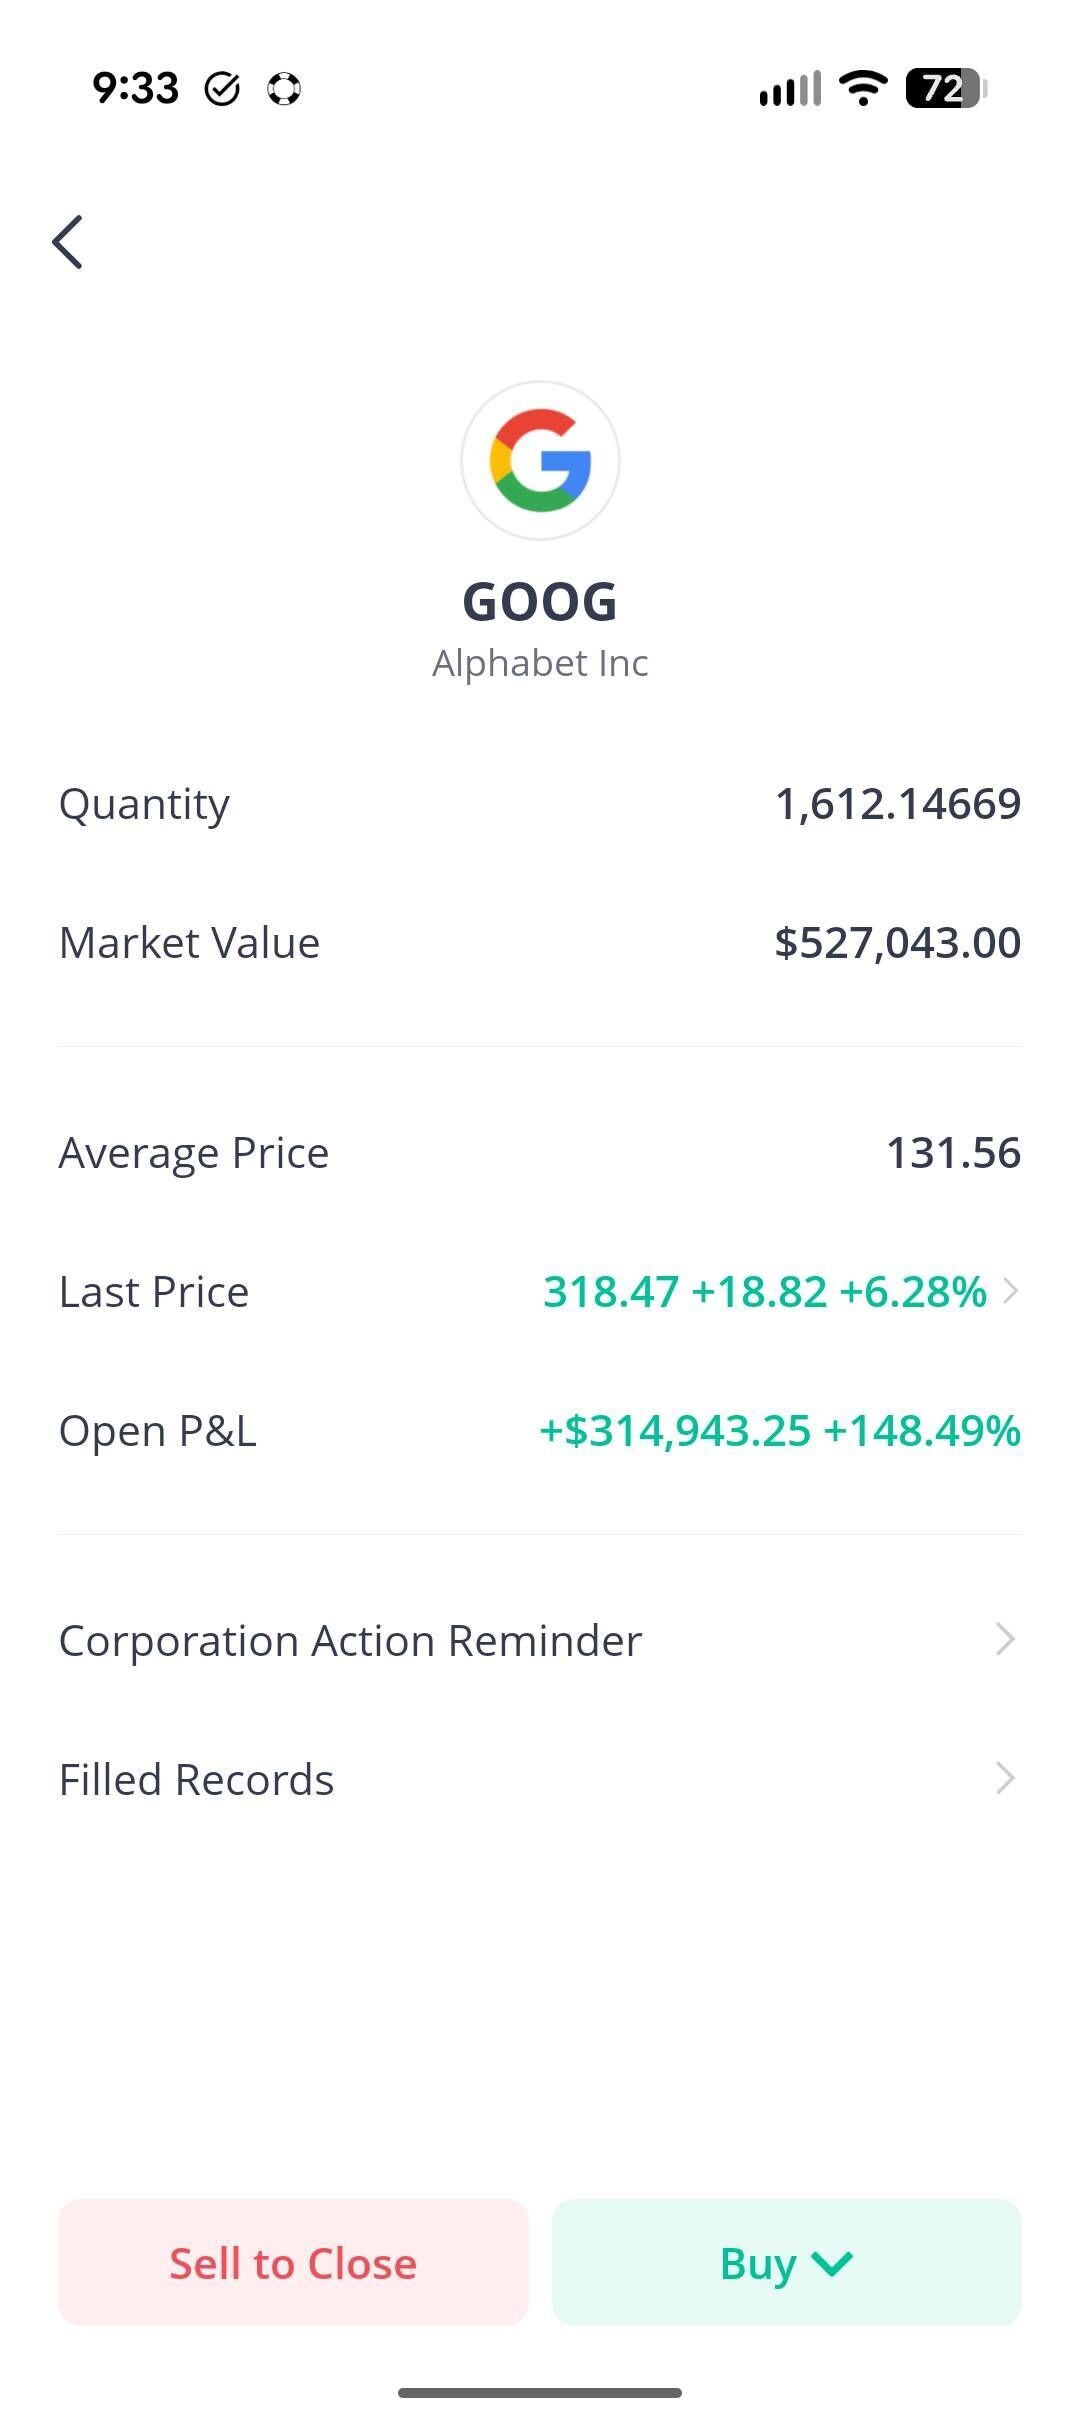Expand Corporation Action Reminder chevron
1080x2424 pixels.
(1006, 1640)
